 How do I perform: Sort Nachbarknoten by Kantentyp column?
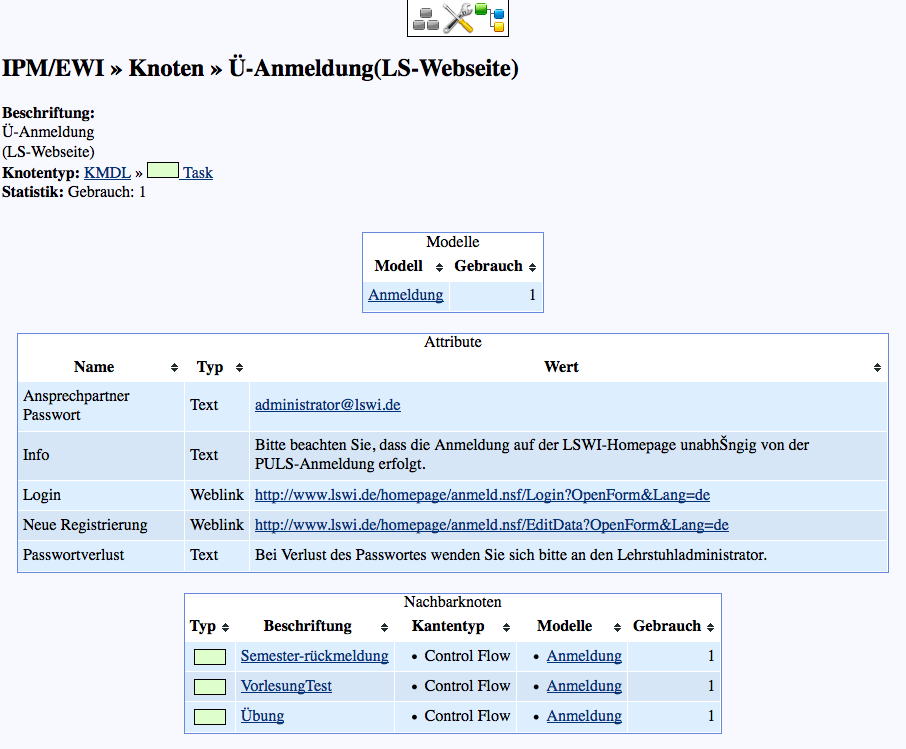click(x=506, y=627)
